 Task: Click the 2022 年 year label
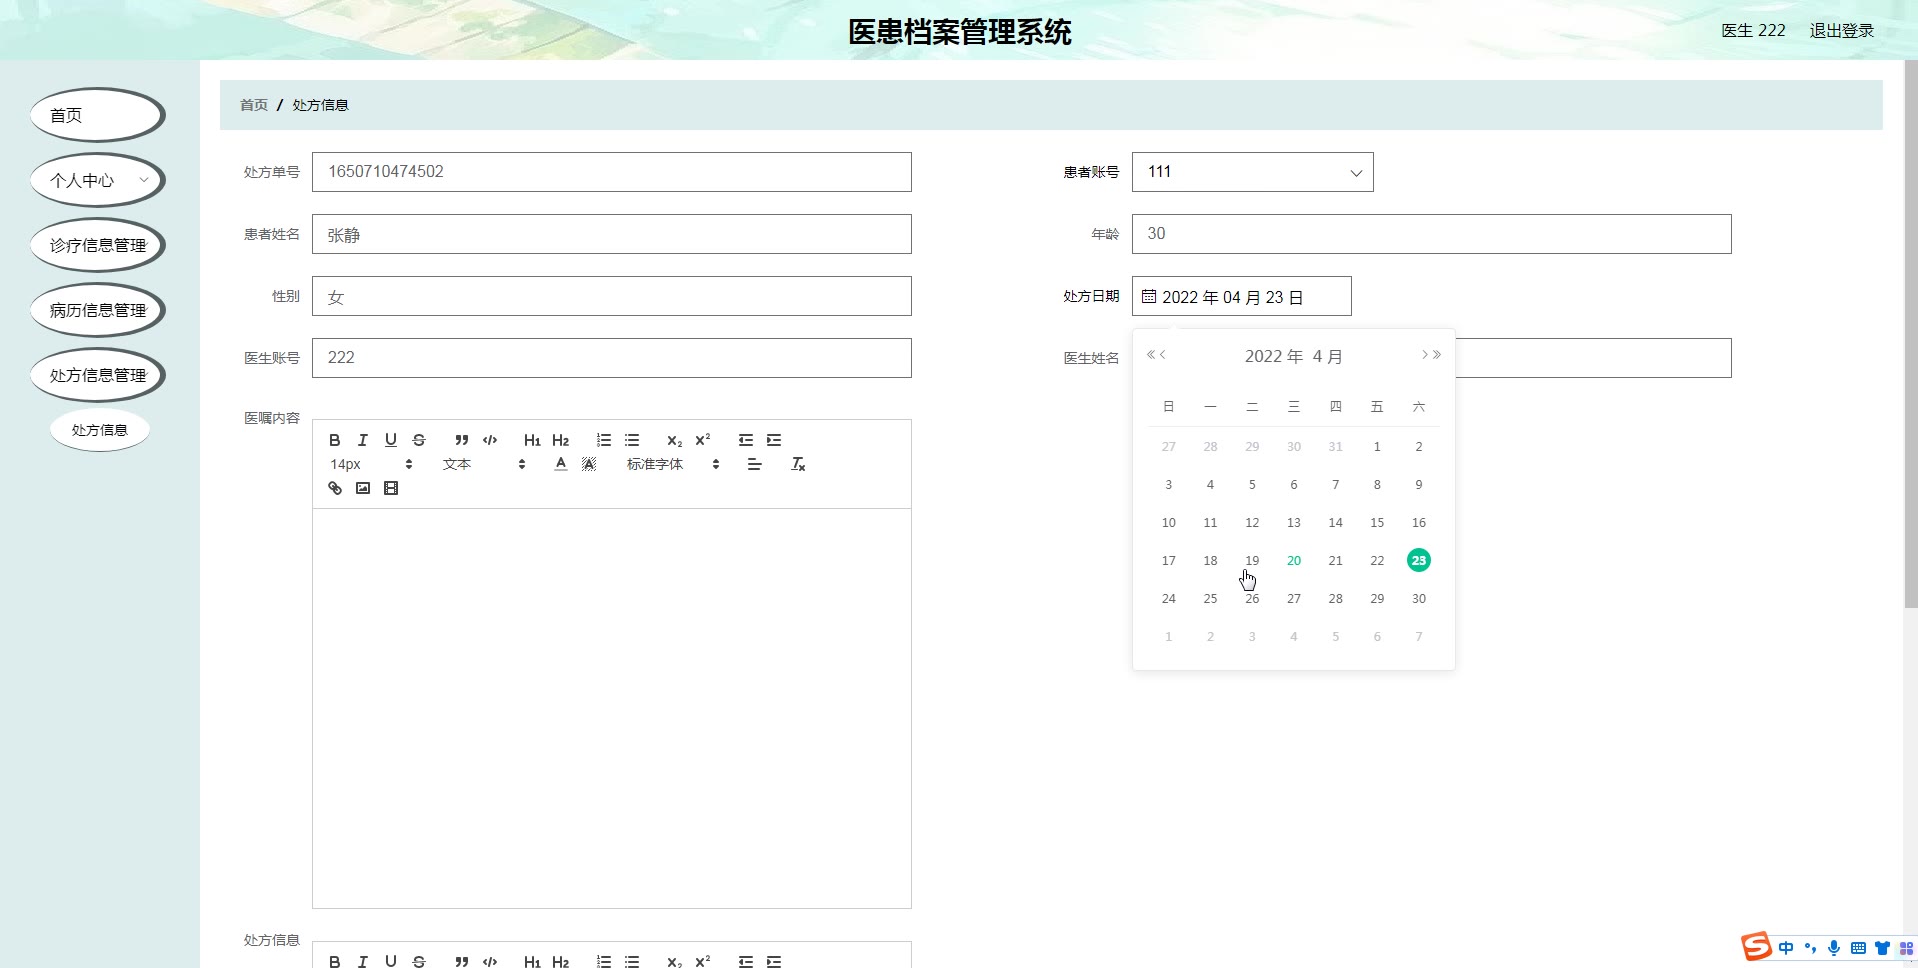click(x=1274, y=357)
